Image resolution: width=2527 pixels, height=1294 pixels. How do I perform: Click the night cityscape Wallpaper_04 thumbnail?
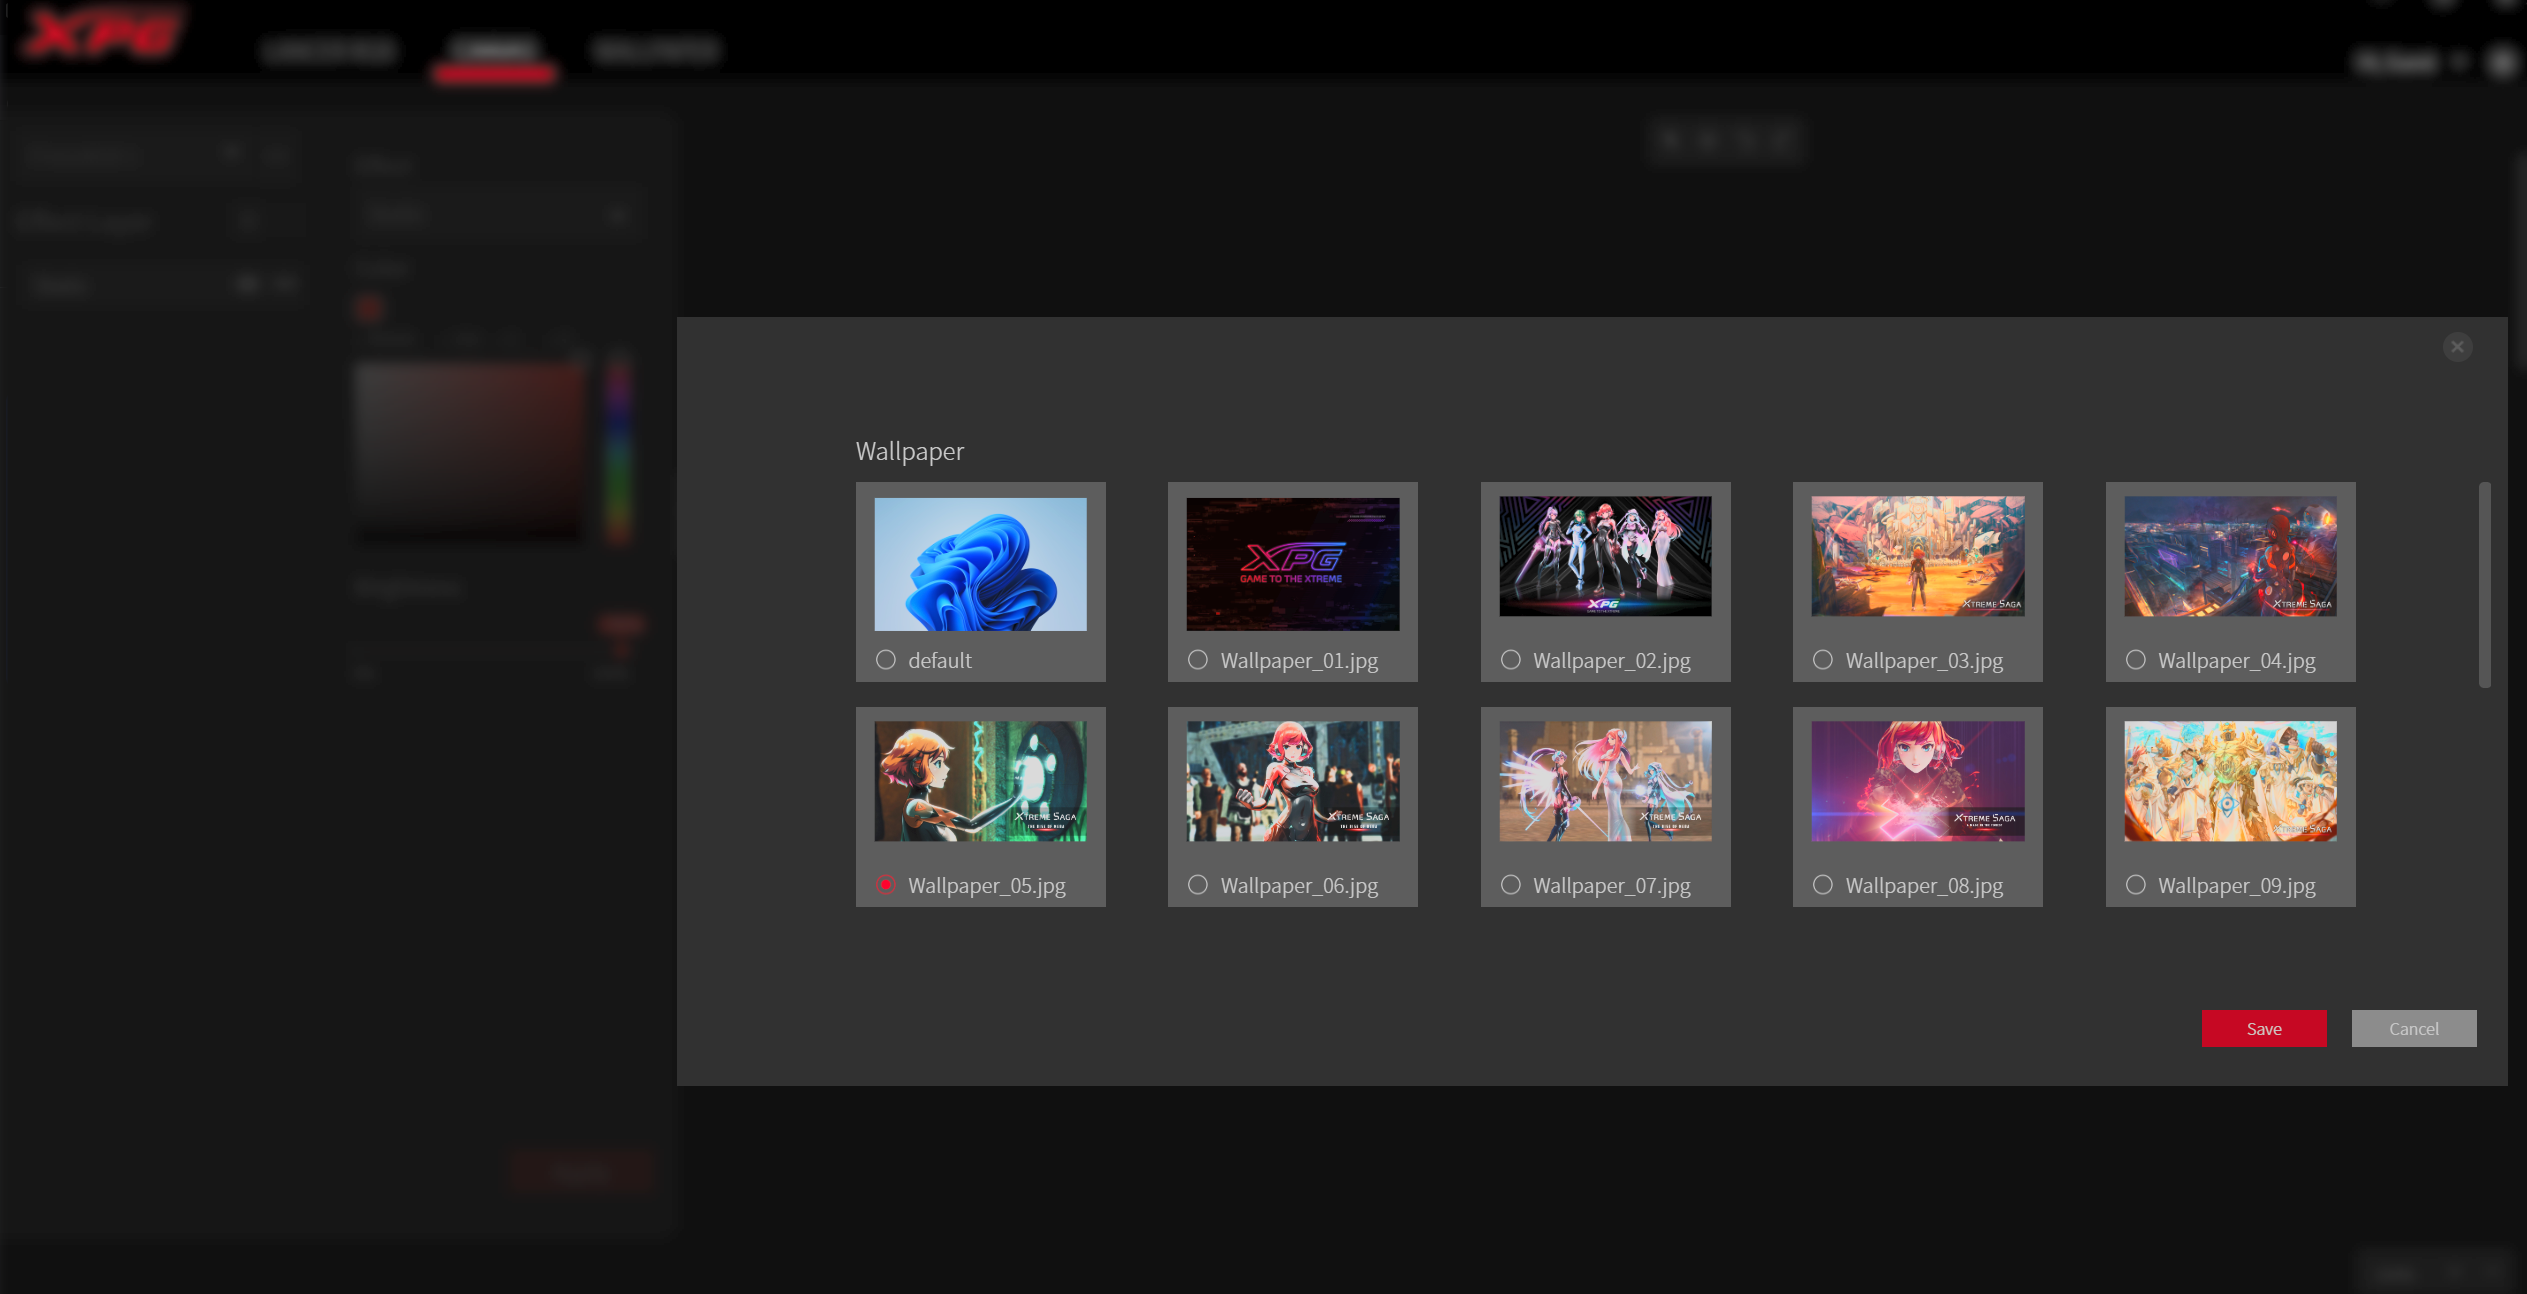tap(2230, 556)
